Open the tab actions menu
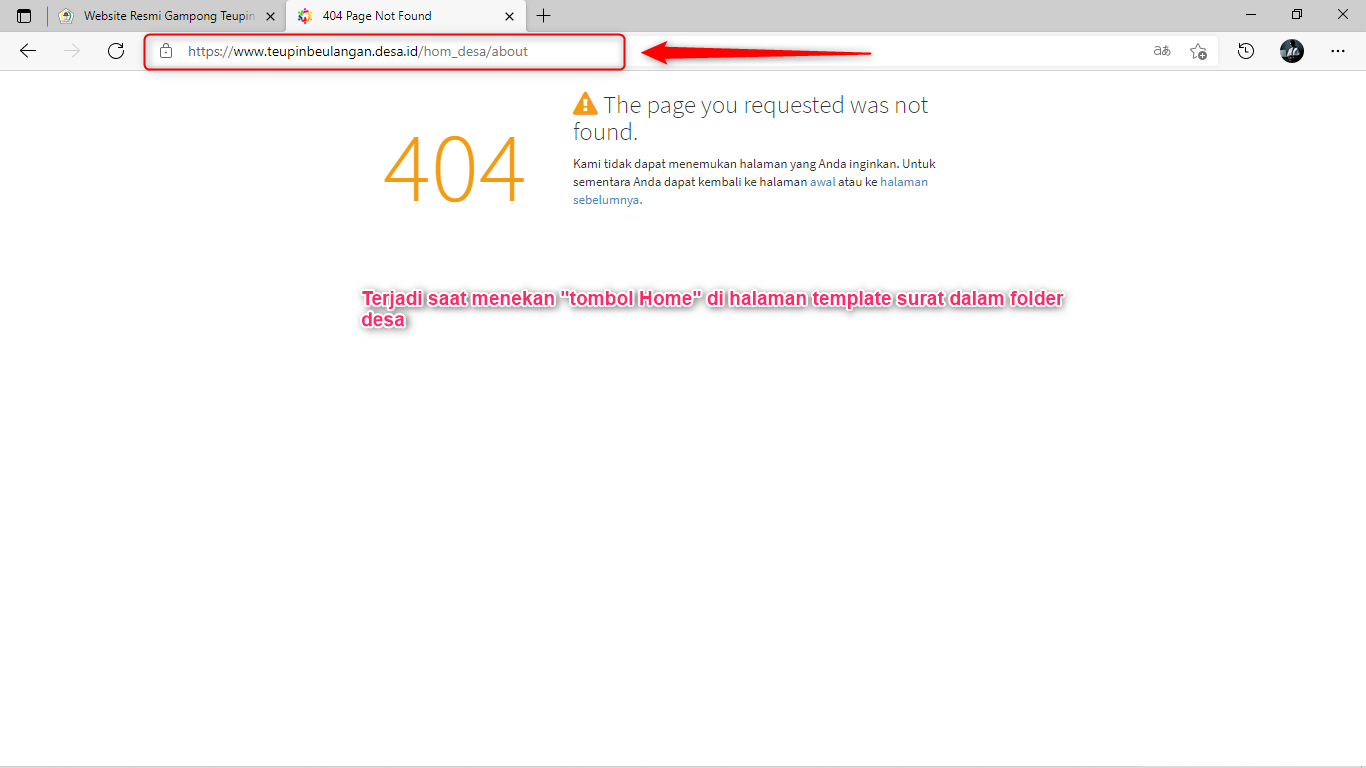Viewport: 1366px width, 768px height. click(x=22, y=15)
